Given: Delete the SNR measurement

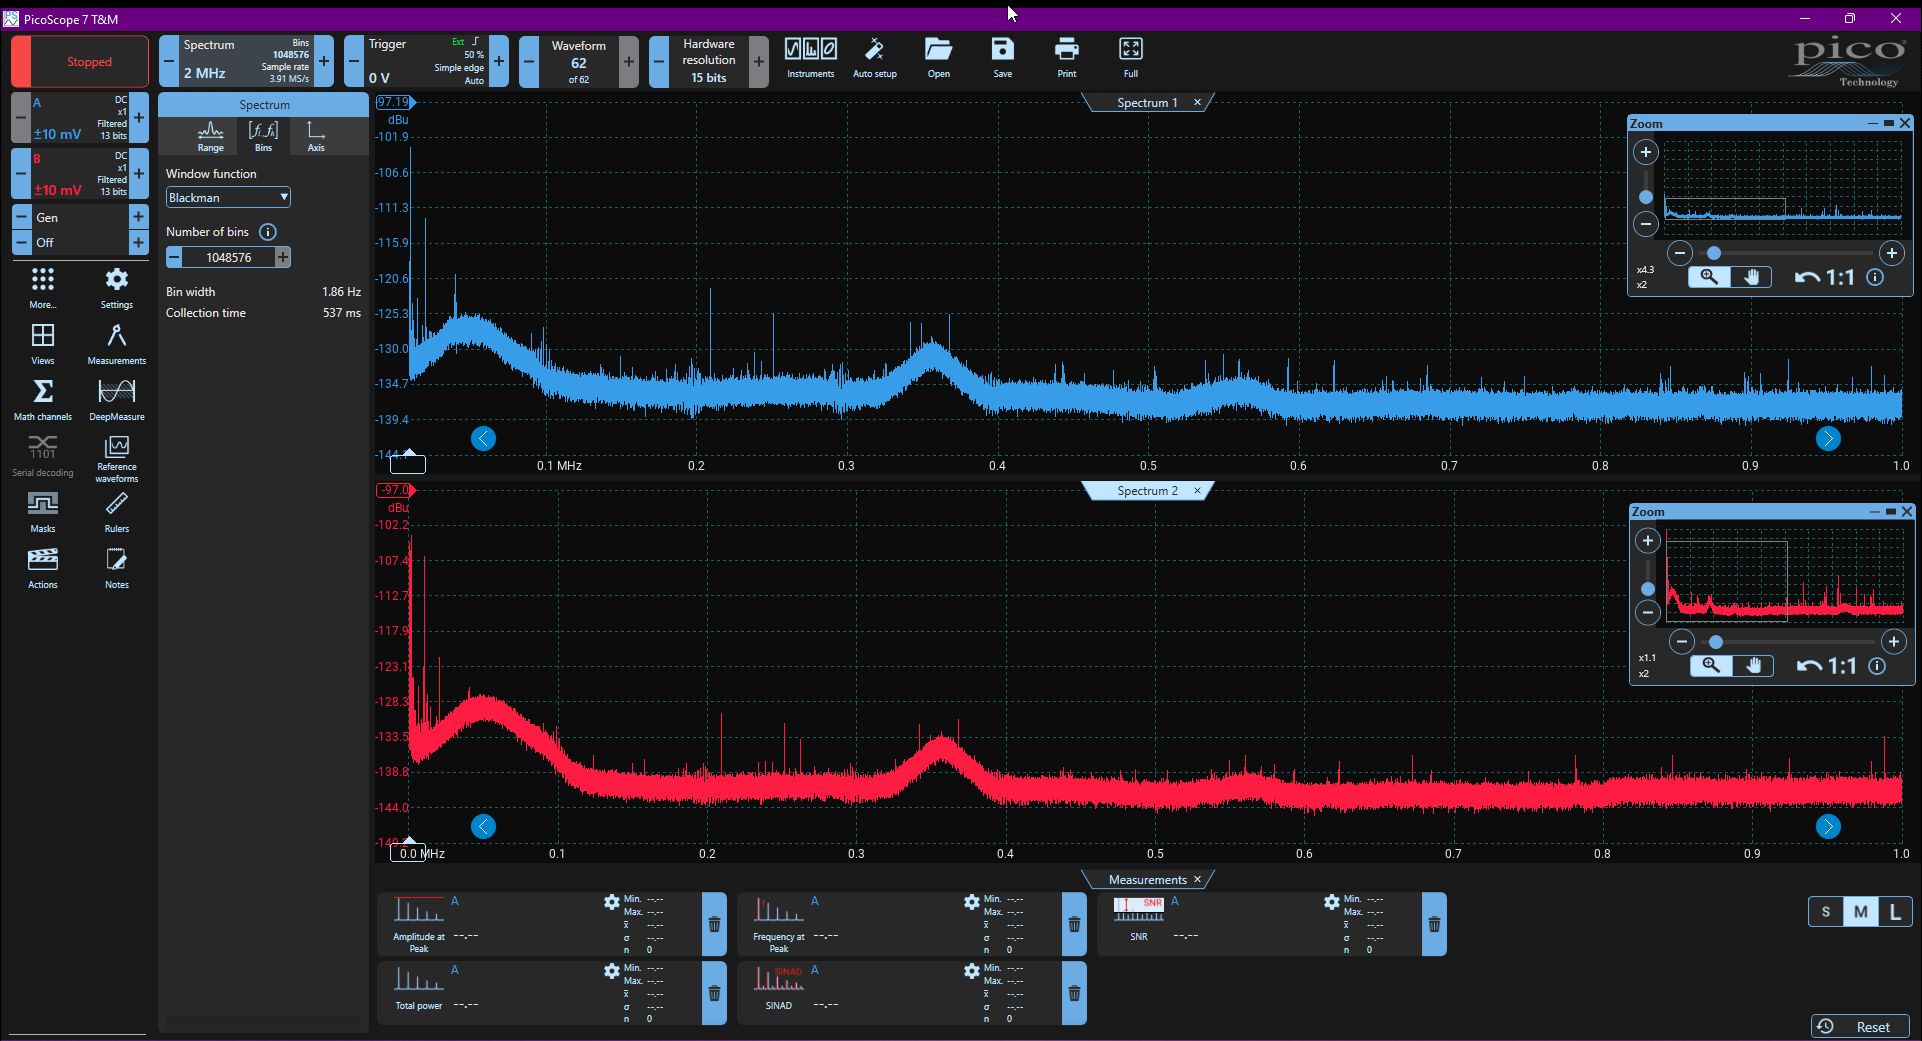Looking at the screenshot, I should (1434, 924).
